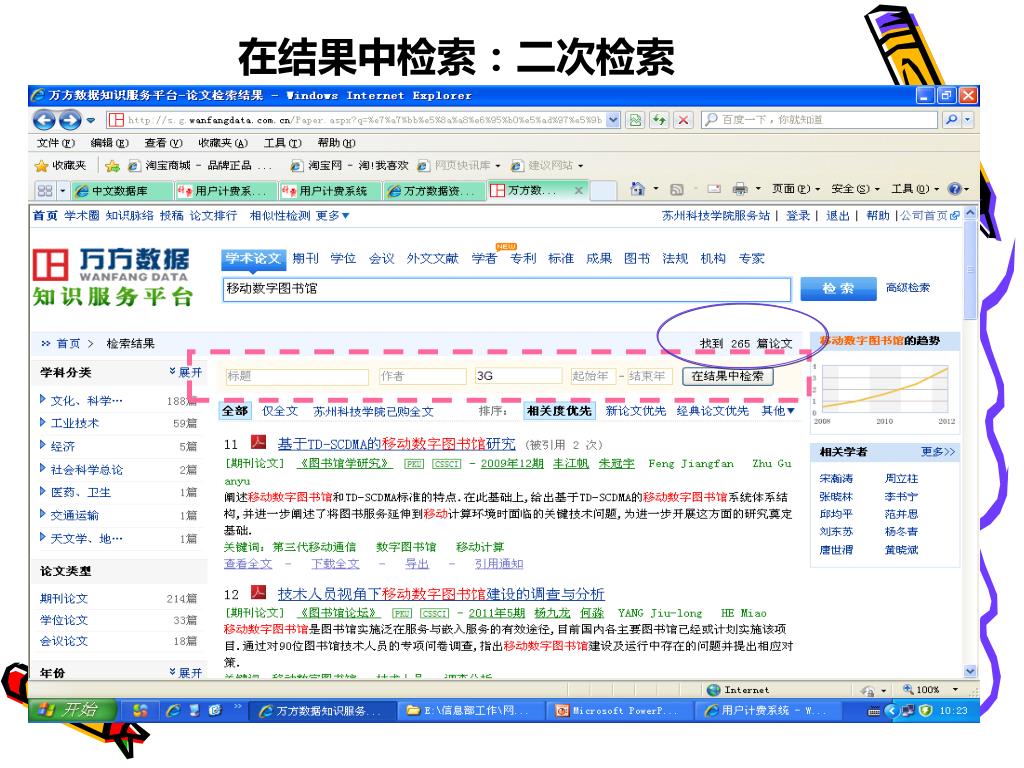
Task: Click the Home icon in the command bar
Action: tap(638, 189)
